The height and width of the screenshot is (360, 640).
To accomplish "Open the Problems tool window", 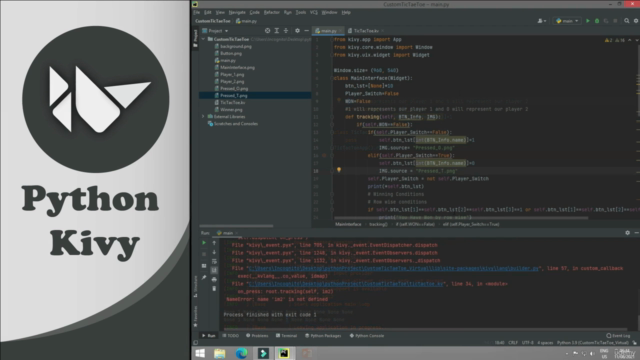I will (x=257, y=336).
